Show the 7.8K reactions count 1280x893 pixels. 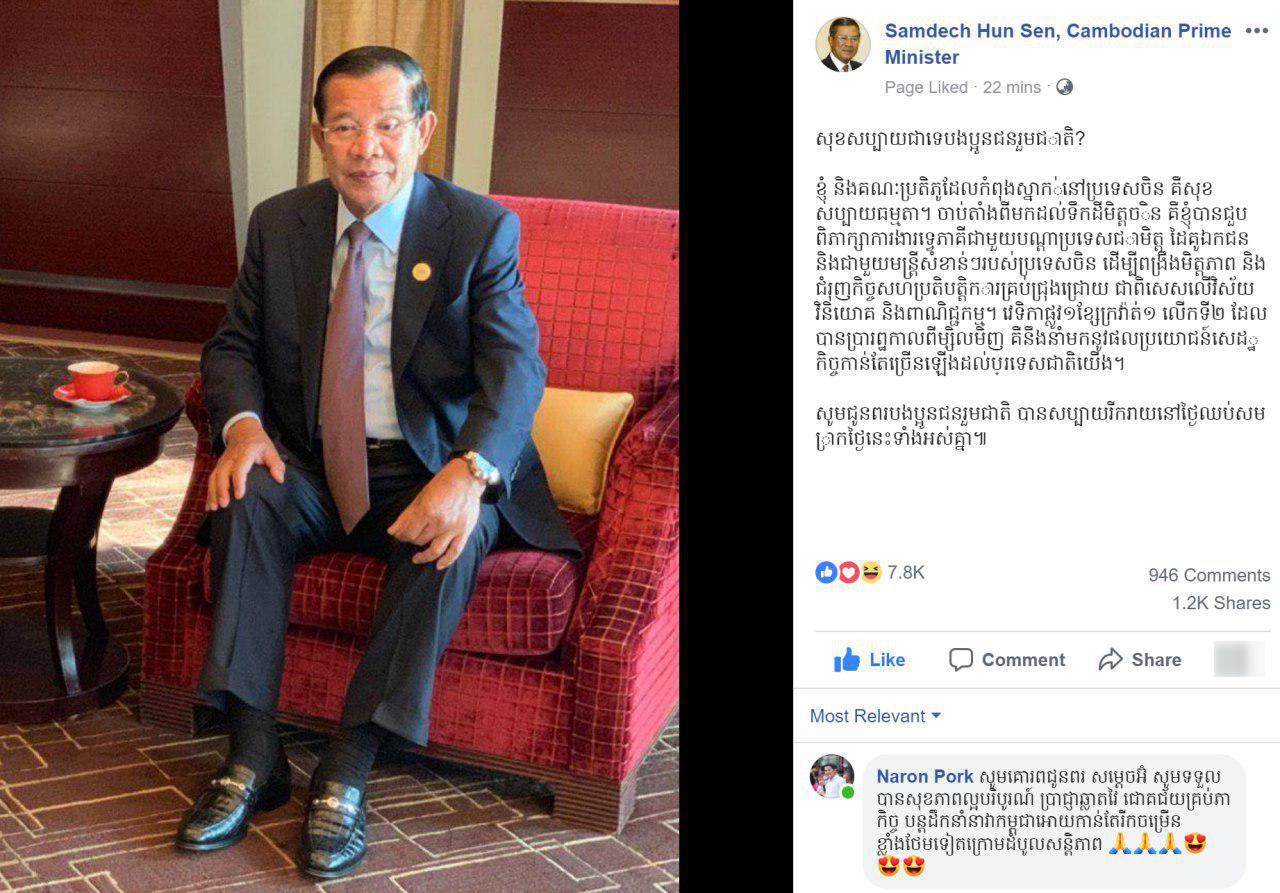(906, 572)
